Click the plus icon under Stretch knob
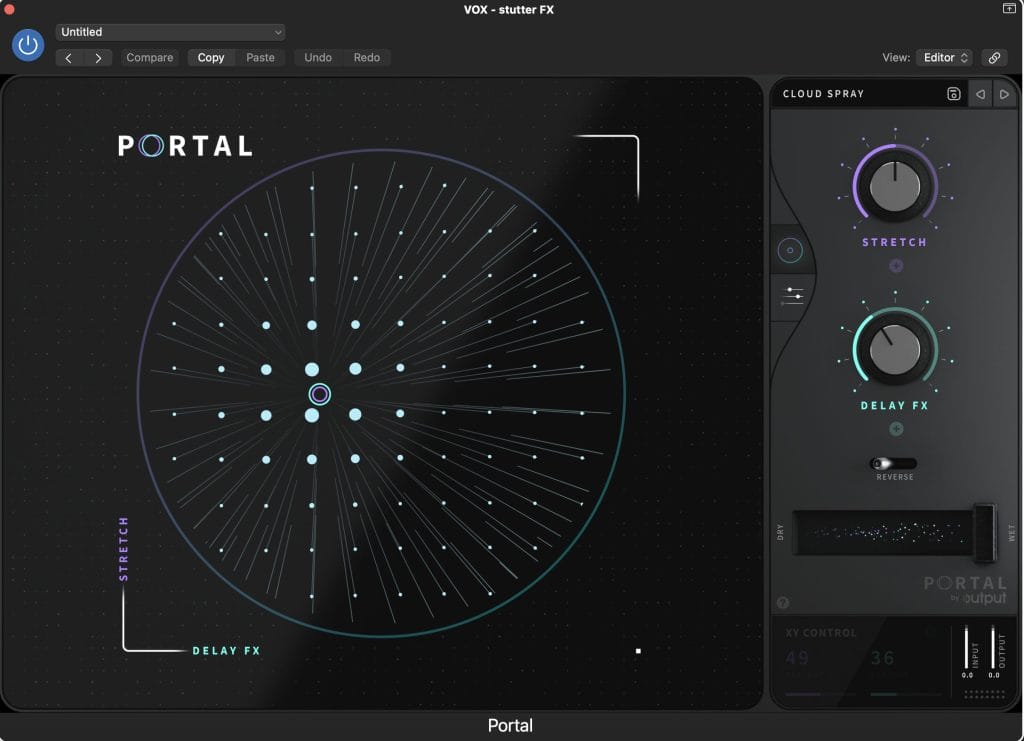1024x741 pixels. (895, 265)
